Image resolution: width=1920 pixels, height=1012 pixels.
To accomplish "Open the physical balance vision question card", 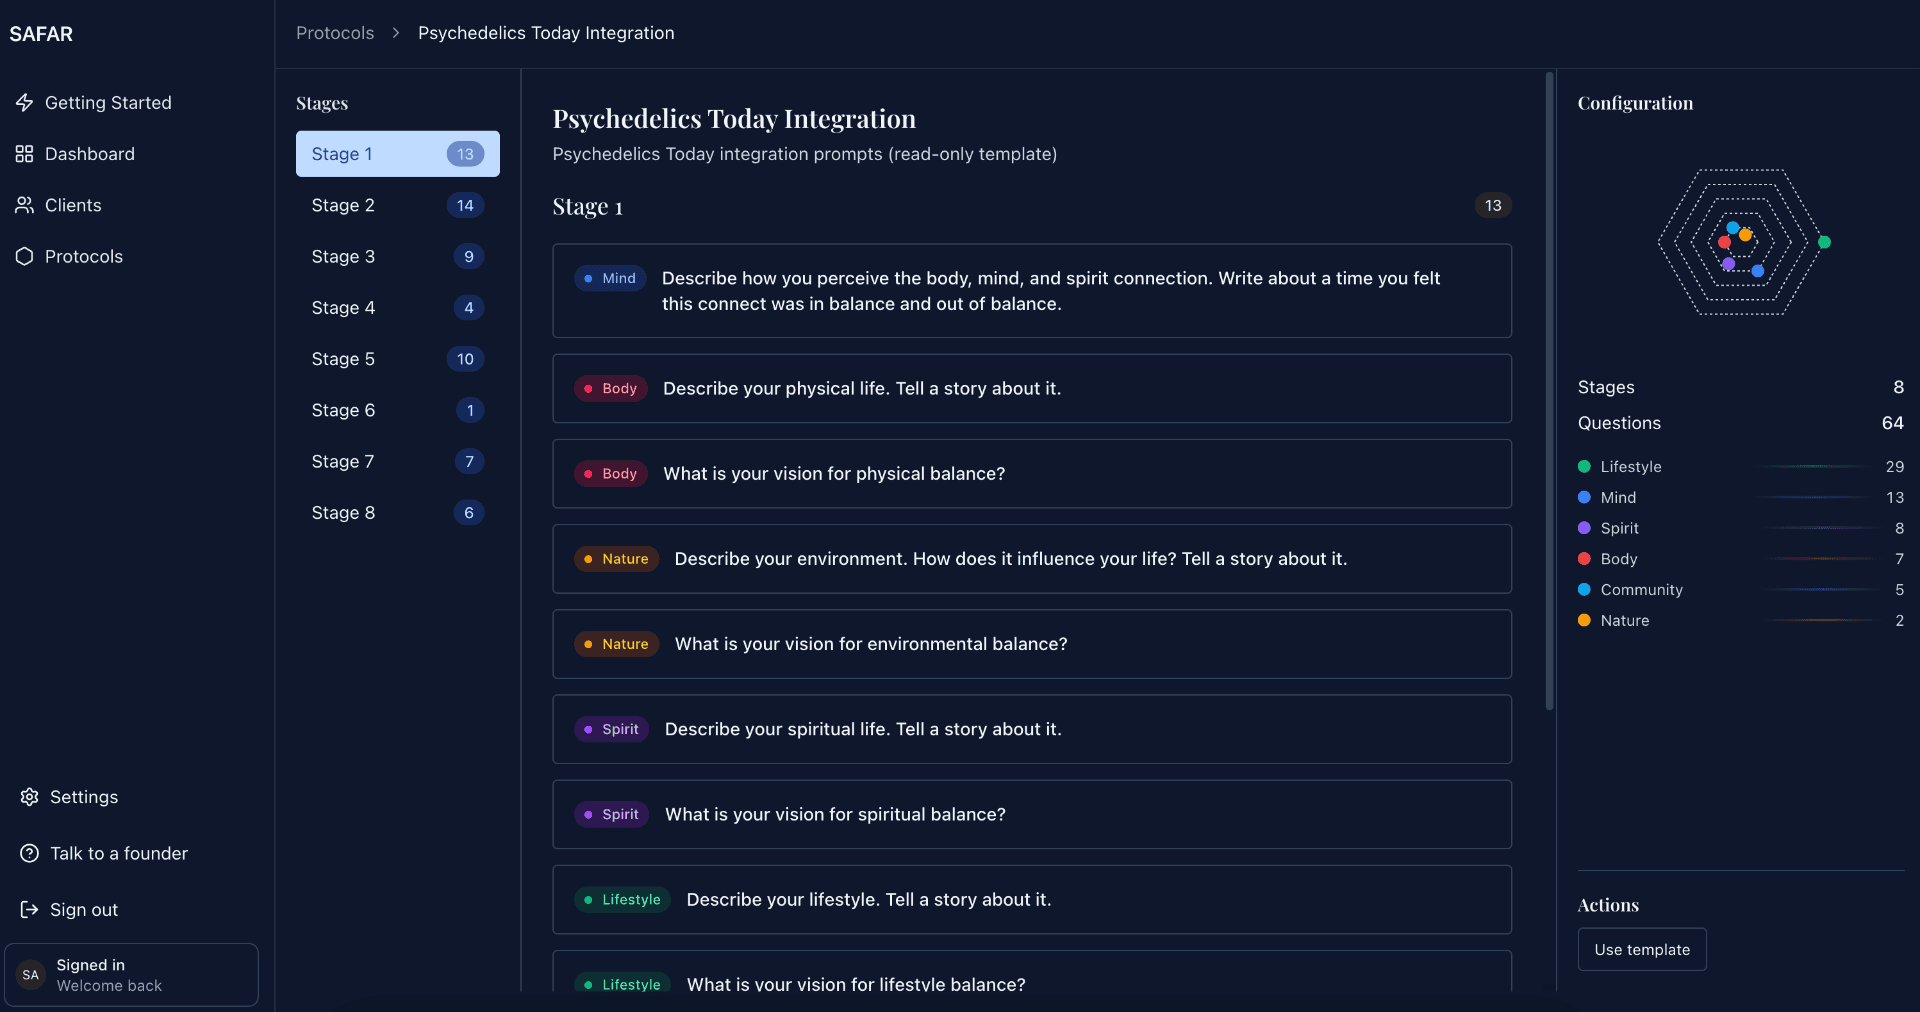I will (x=1031, y=474).
